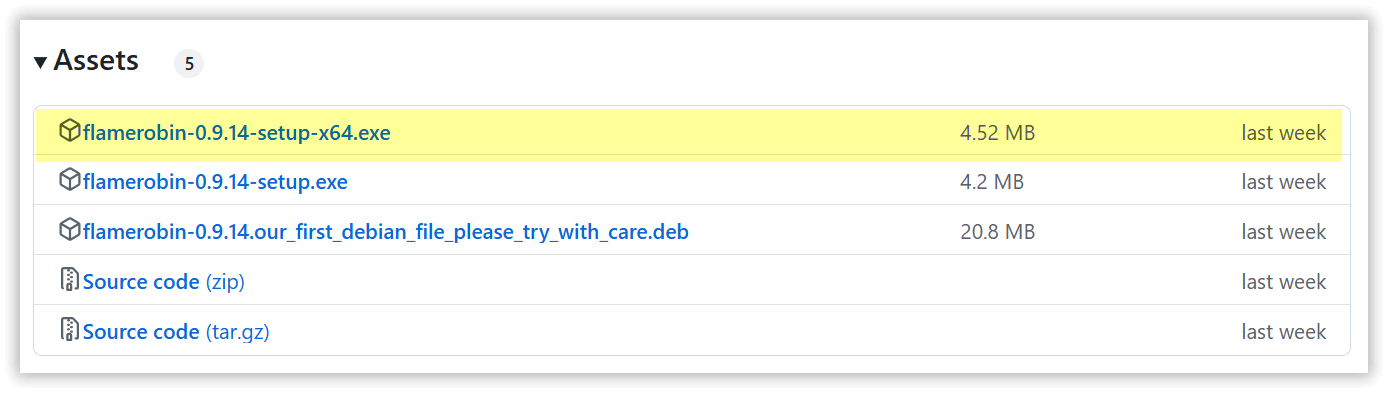Viewport: 1388px width, 393px height.
Task: Click zip file icon beside Source code (zip)
Action: [x=69, y=280]
